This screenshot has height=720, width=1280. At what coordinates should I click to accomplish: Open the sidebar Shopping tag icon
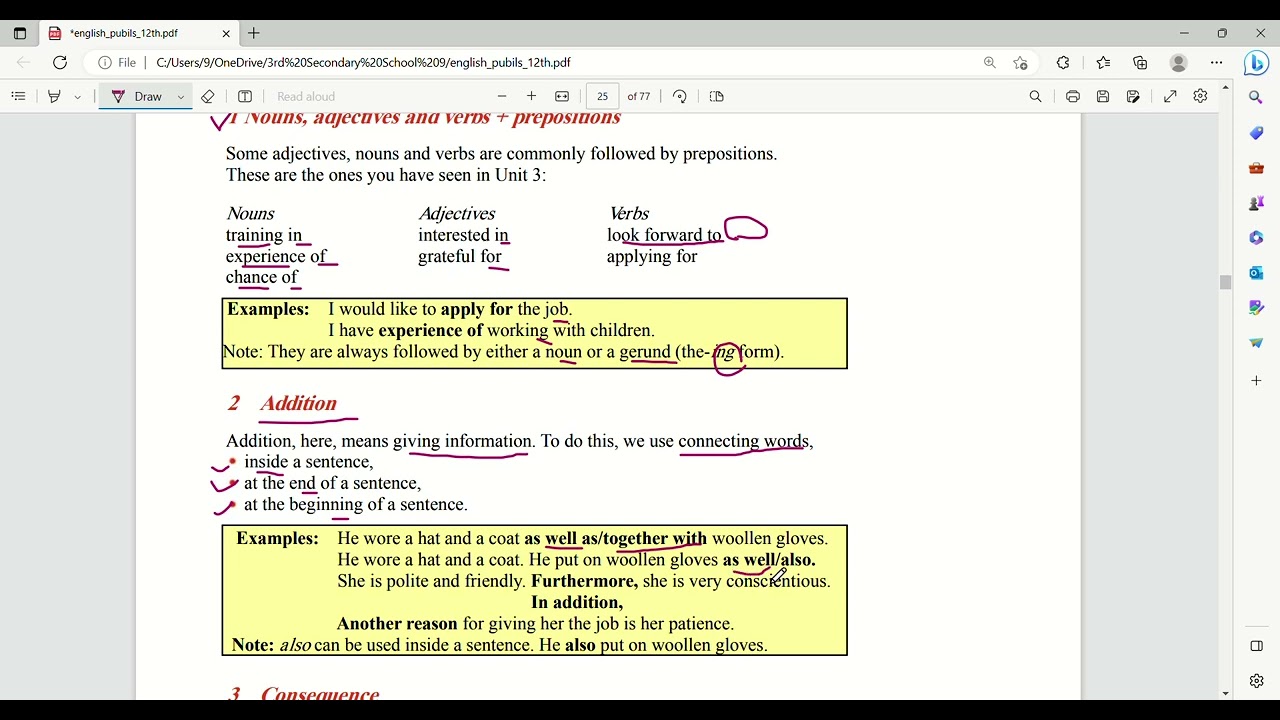pos(1256,133)
